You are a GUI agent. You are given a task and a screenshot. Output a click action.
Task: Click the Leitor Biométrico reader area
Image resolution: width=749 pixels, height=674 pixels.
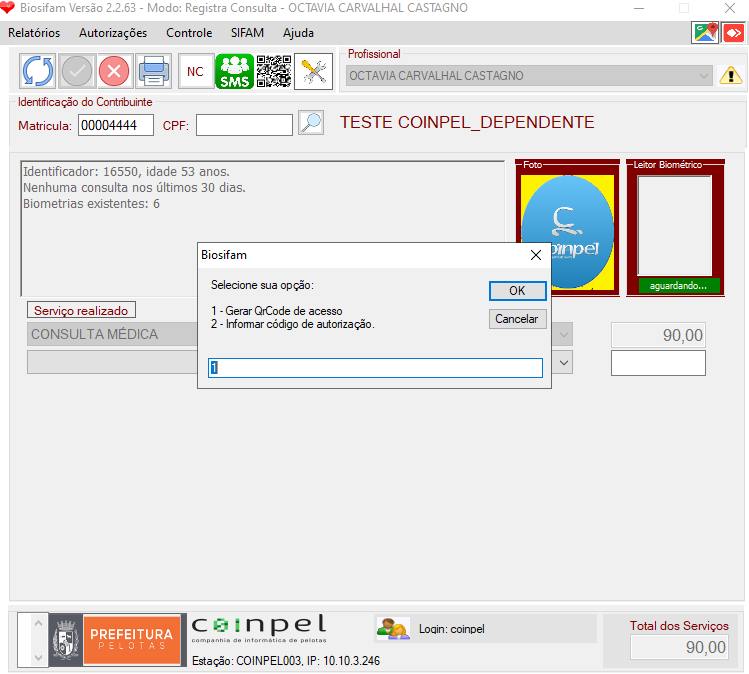tap(674, 225)
